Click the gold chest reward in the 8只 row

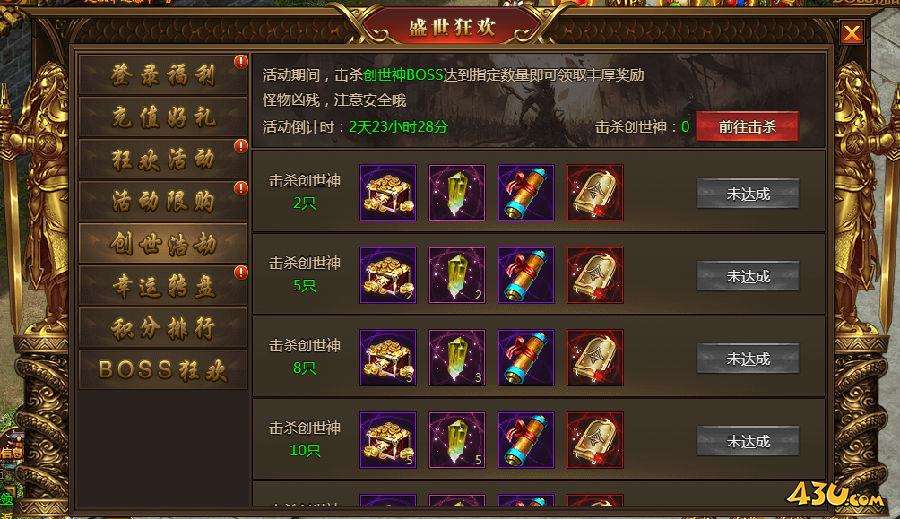coord(388,358)
